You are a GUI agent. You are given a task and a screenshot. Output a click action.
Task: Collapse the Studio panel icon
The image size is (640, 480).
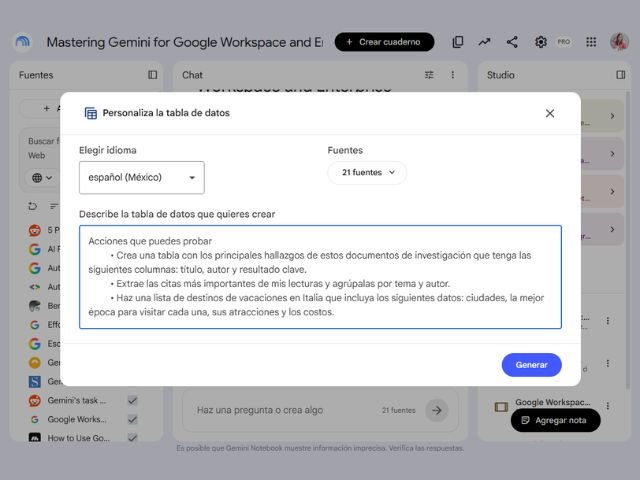(620, 75)
